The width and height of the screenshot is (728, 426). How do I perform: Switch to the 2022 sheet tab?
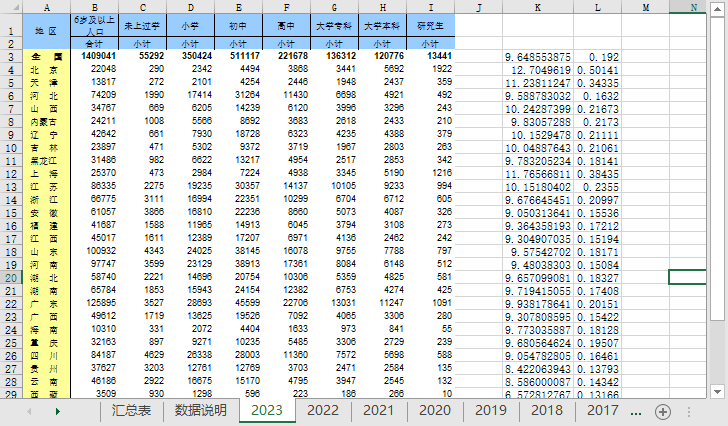click(323, 411)
